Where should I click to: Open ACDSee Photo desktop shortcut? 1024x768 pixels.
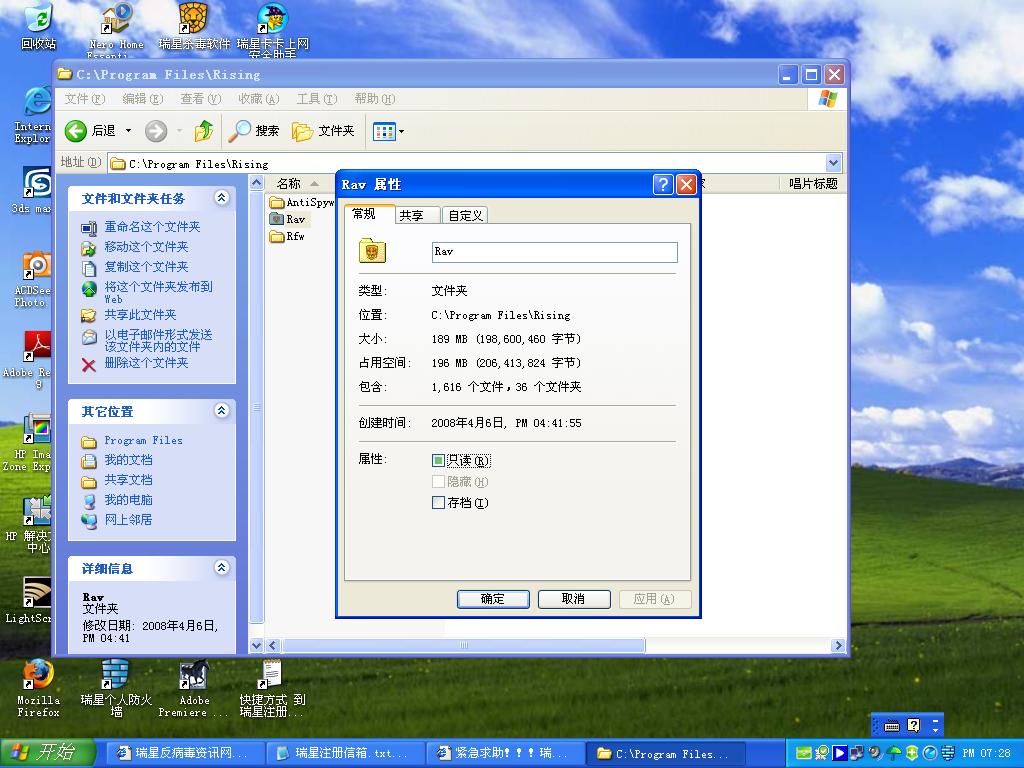point(33,280)
